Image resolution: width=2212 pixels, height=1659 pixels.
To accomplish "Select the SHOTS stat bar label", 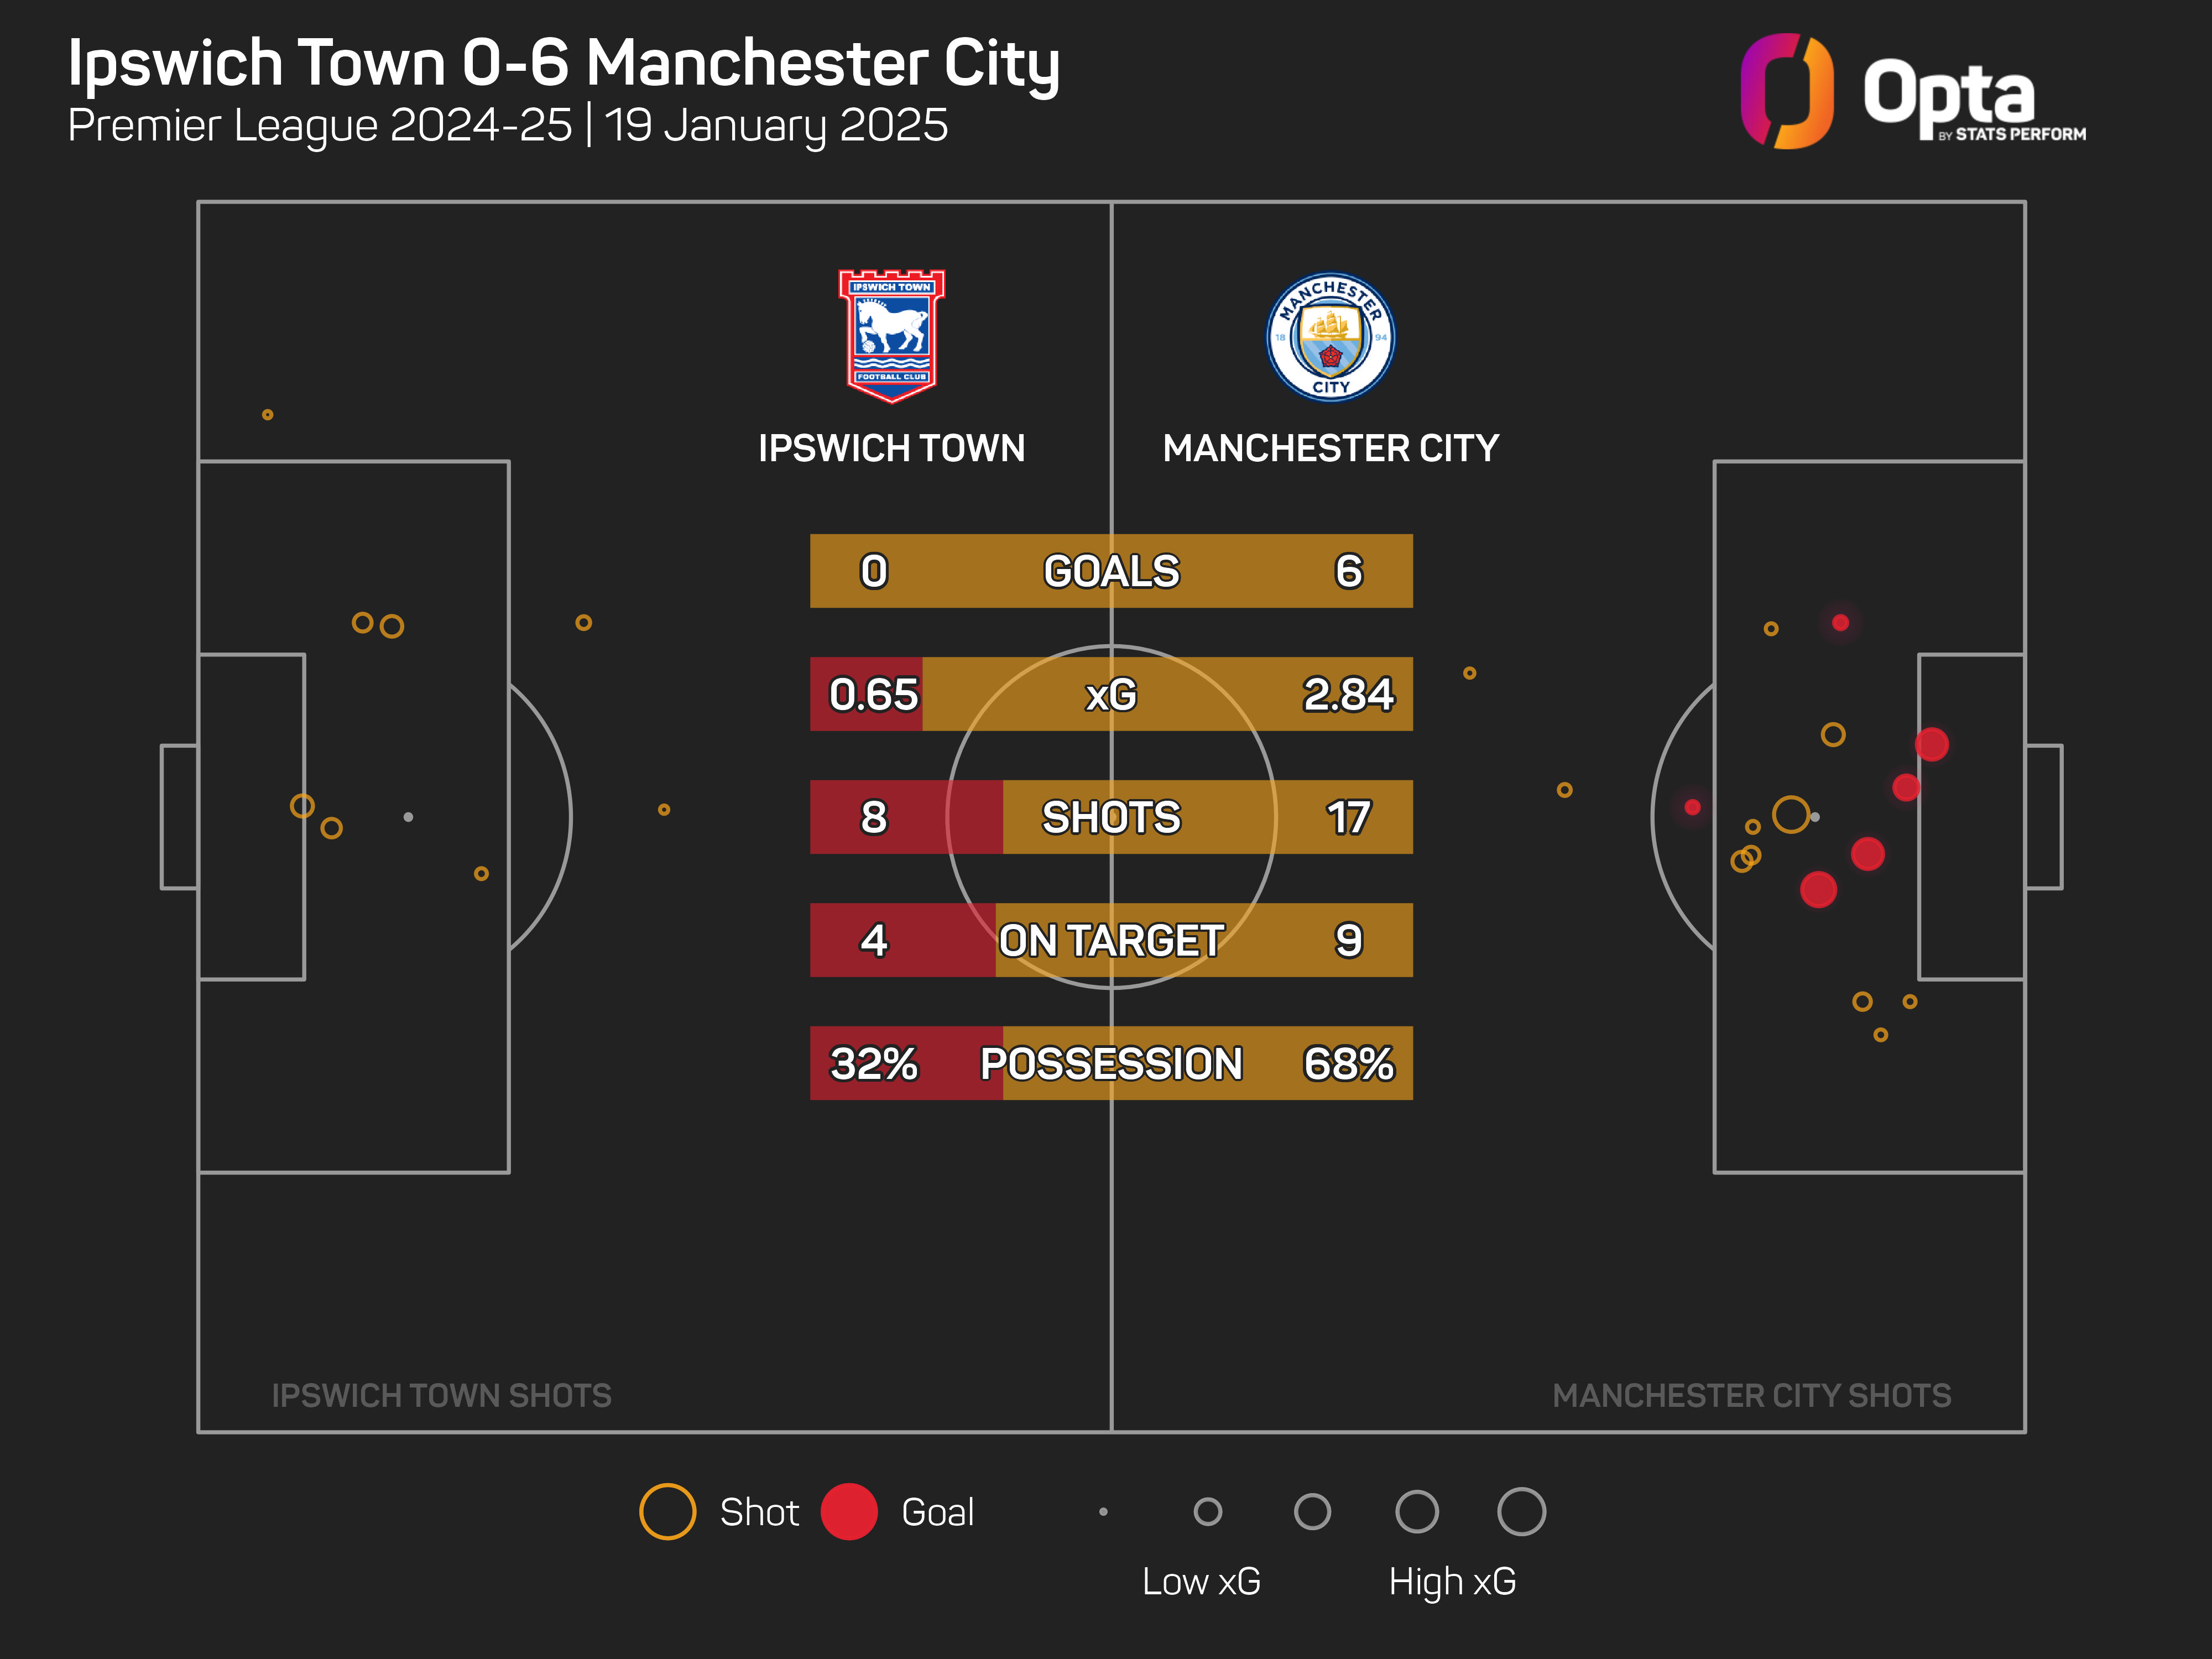I will 1111,817.
